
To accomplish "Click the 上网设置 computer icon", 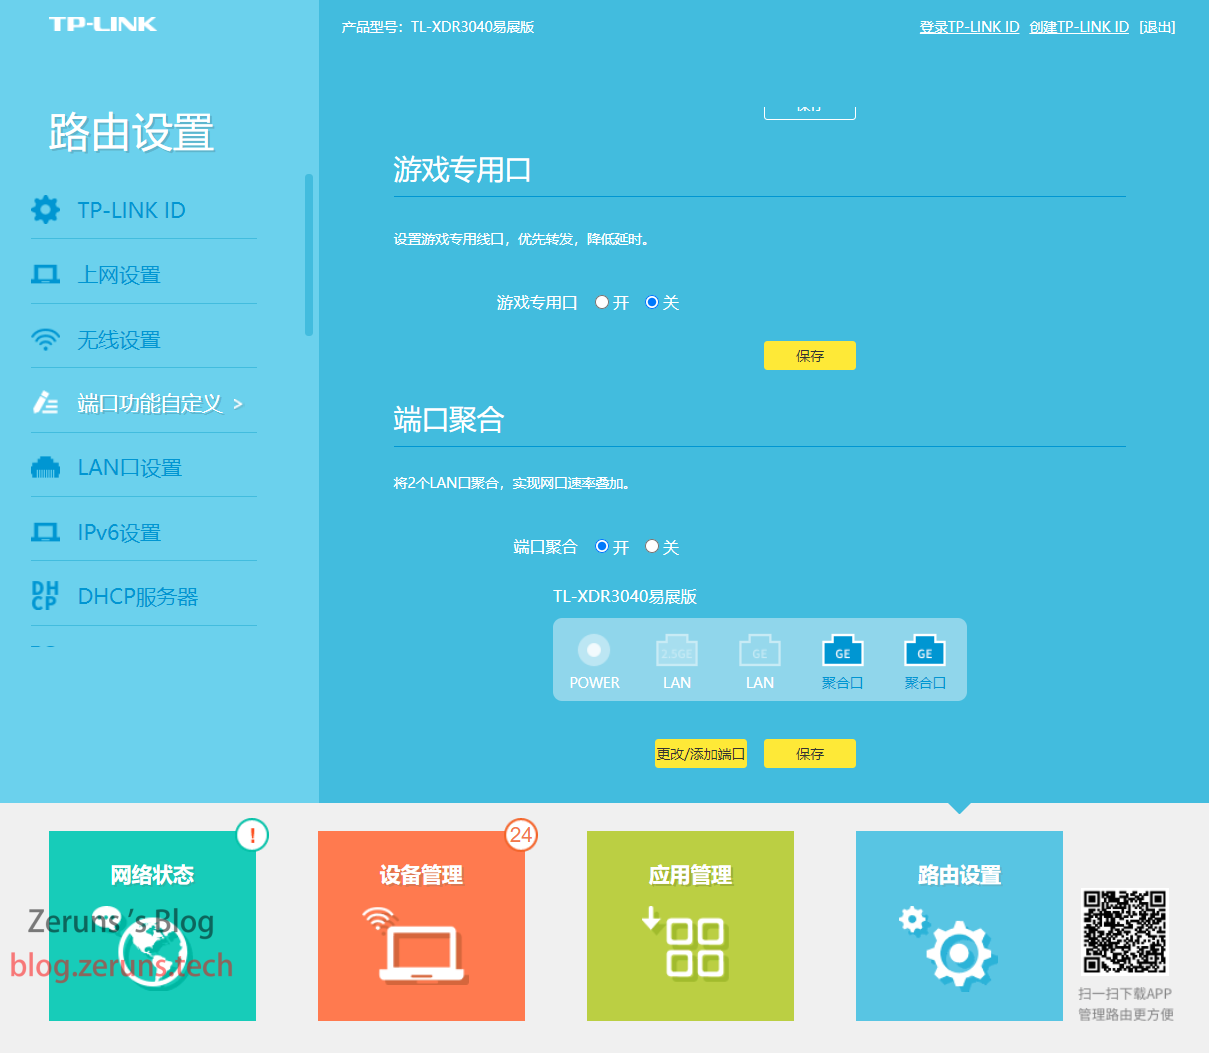I will click(x=45, y=274).
